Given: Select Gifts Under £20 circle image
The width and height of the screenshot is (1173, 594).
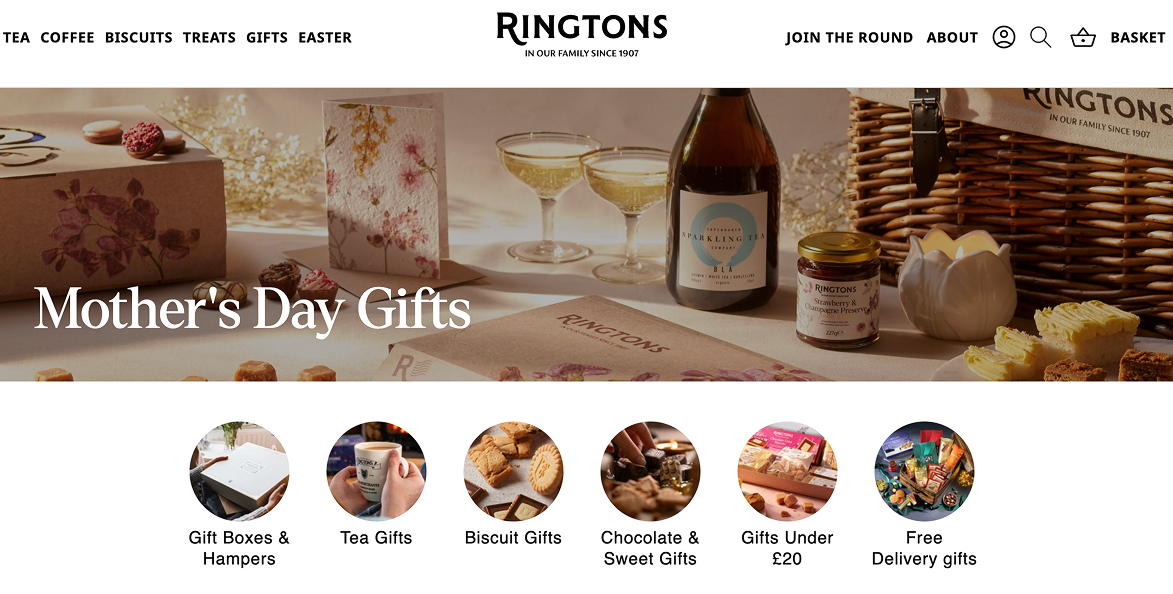Looking at the screenshot, I should pos(787,471).
